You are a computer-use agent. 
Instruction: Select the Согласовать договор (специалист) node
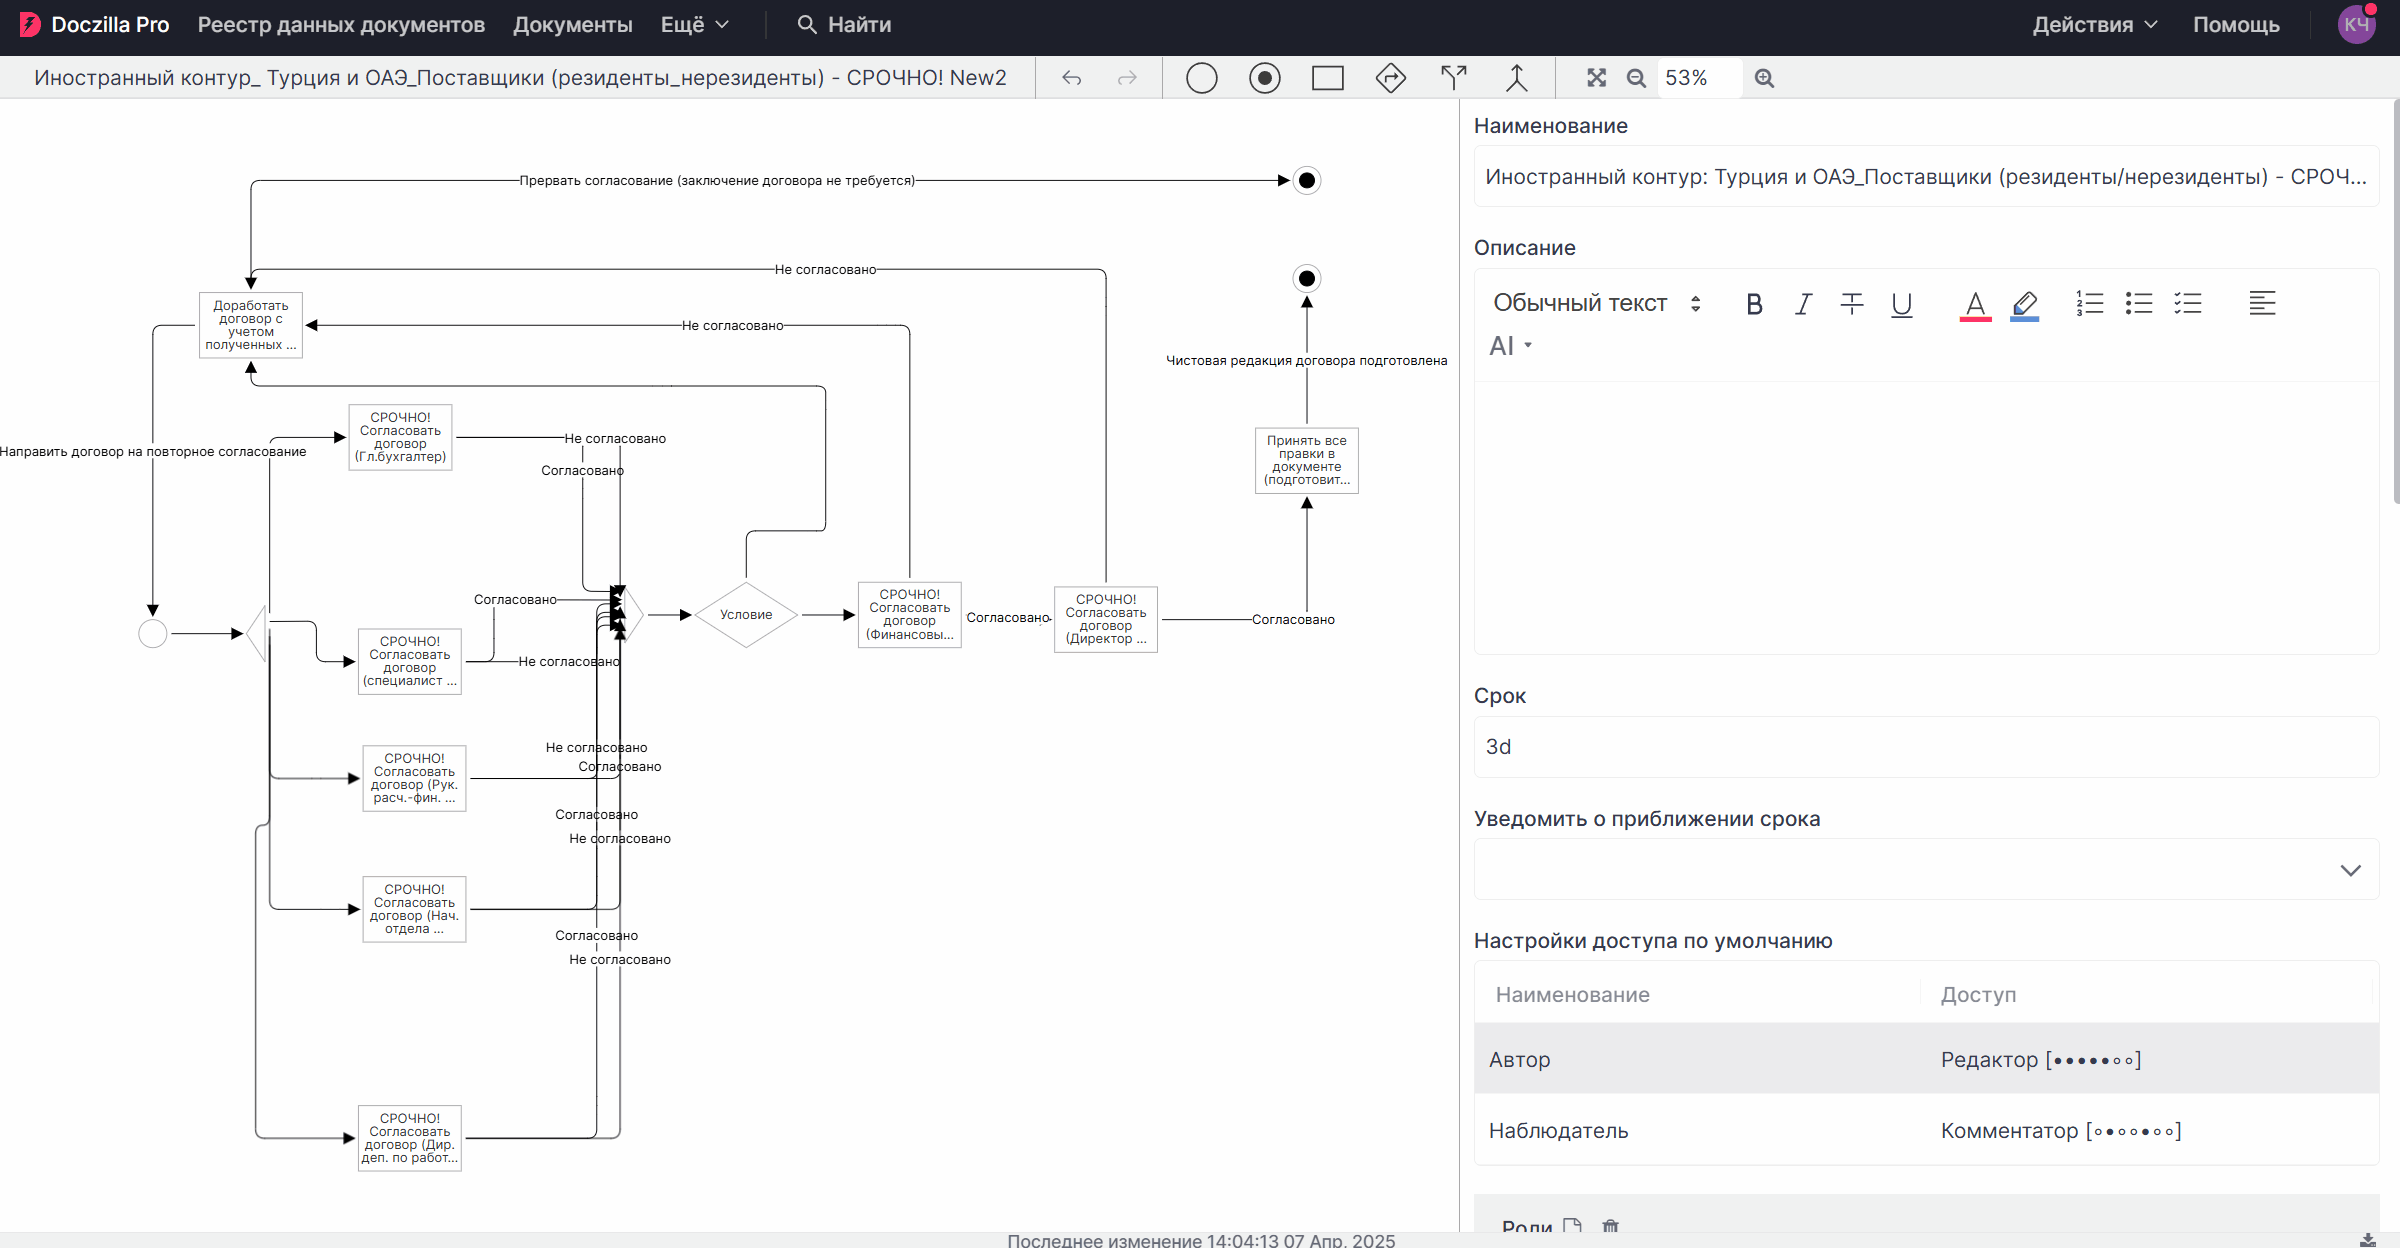(x=410, y=661)
